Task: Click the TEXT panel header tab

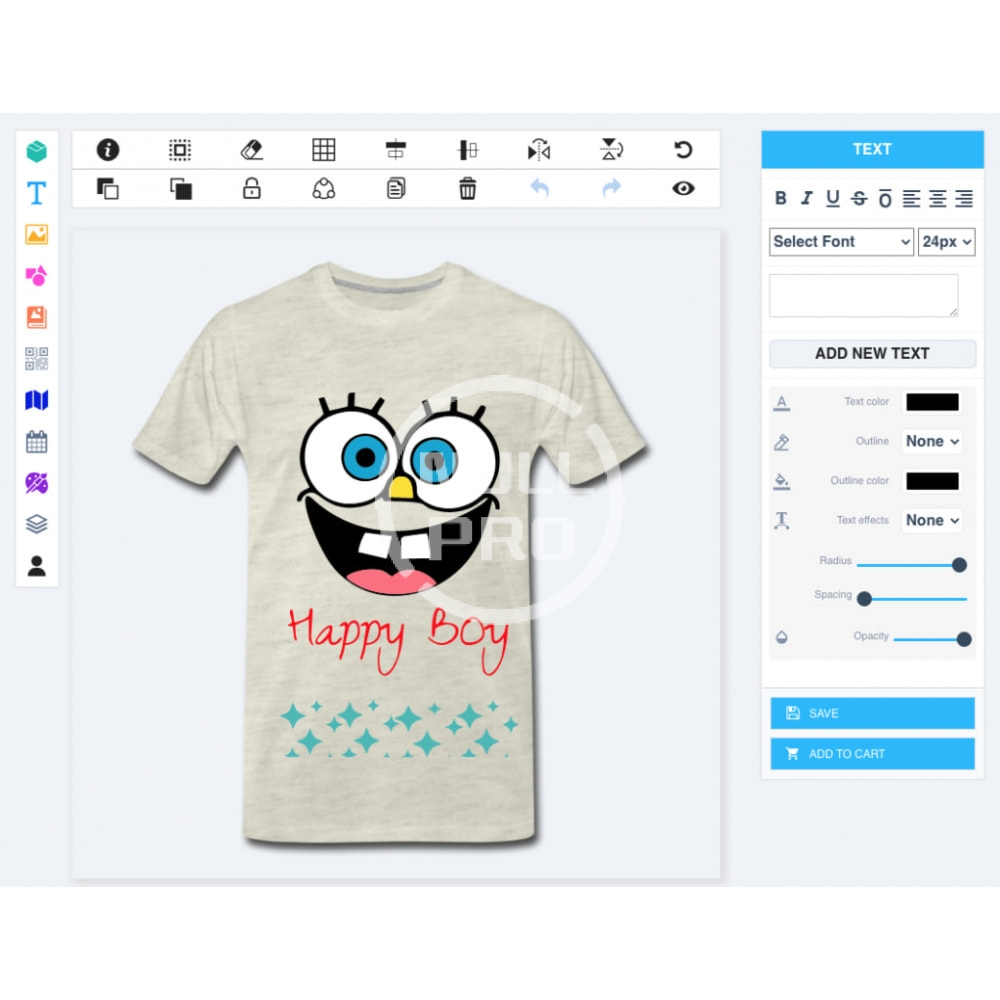Action: pyautogui.click(x=872, y=149)
